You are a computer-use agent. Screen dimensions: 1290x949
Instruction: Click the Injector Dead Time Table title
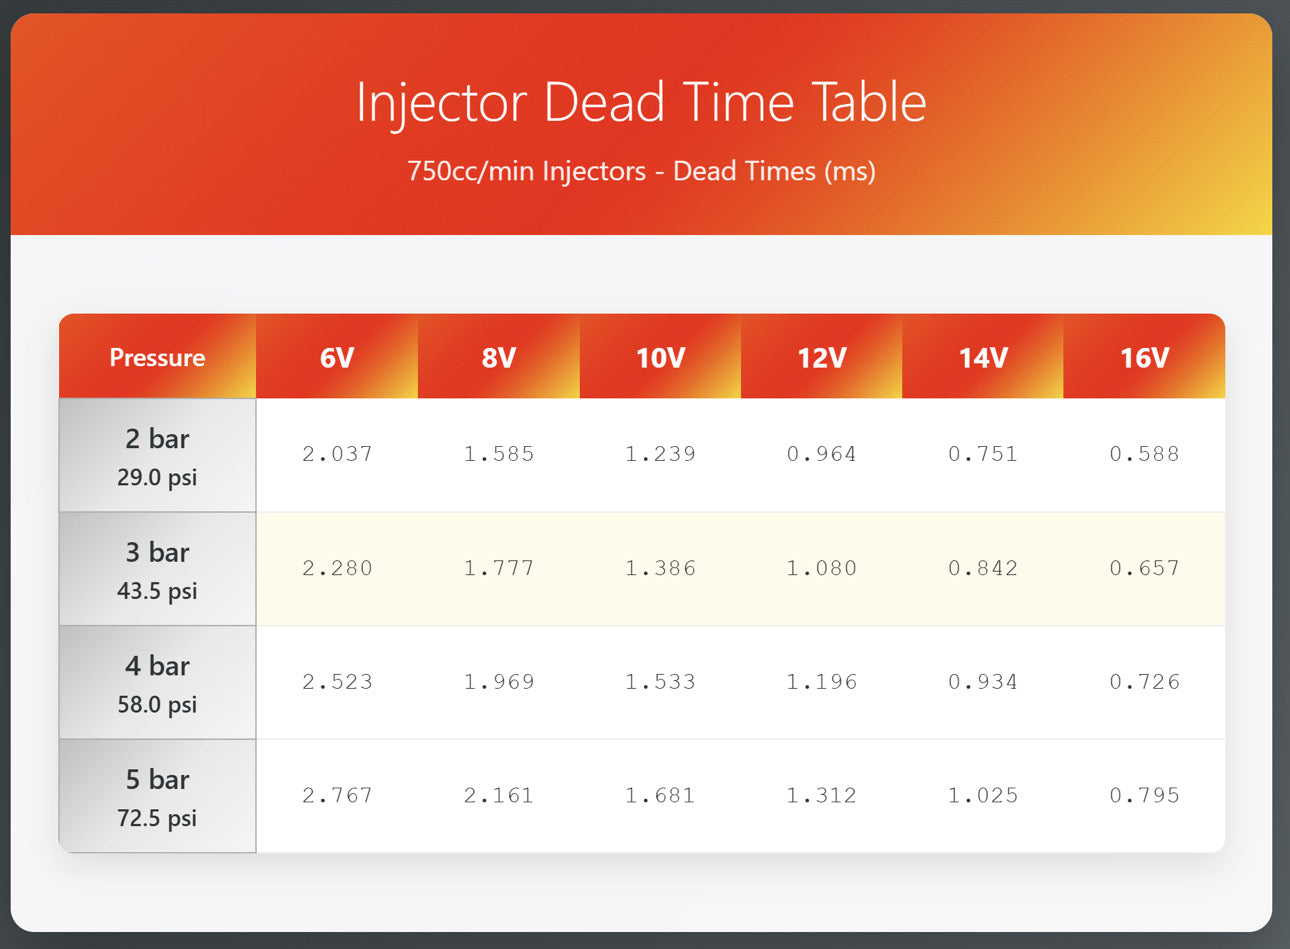641,102
